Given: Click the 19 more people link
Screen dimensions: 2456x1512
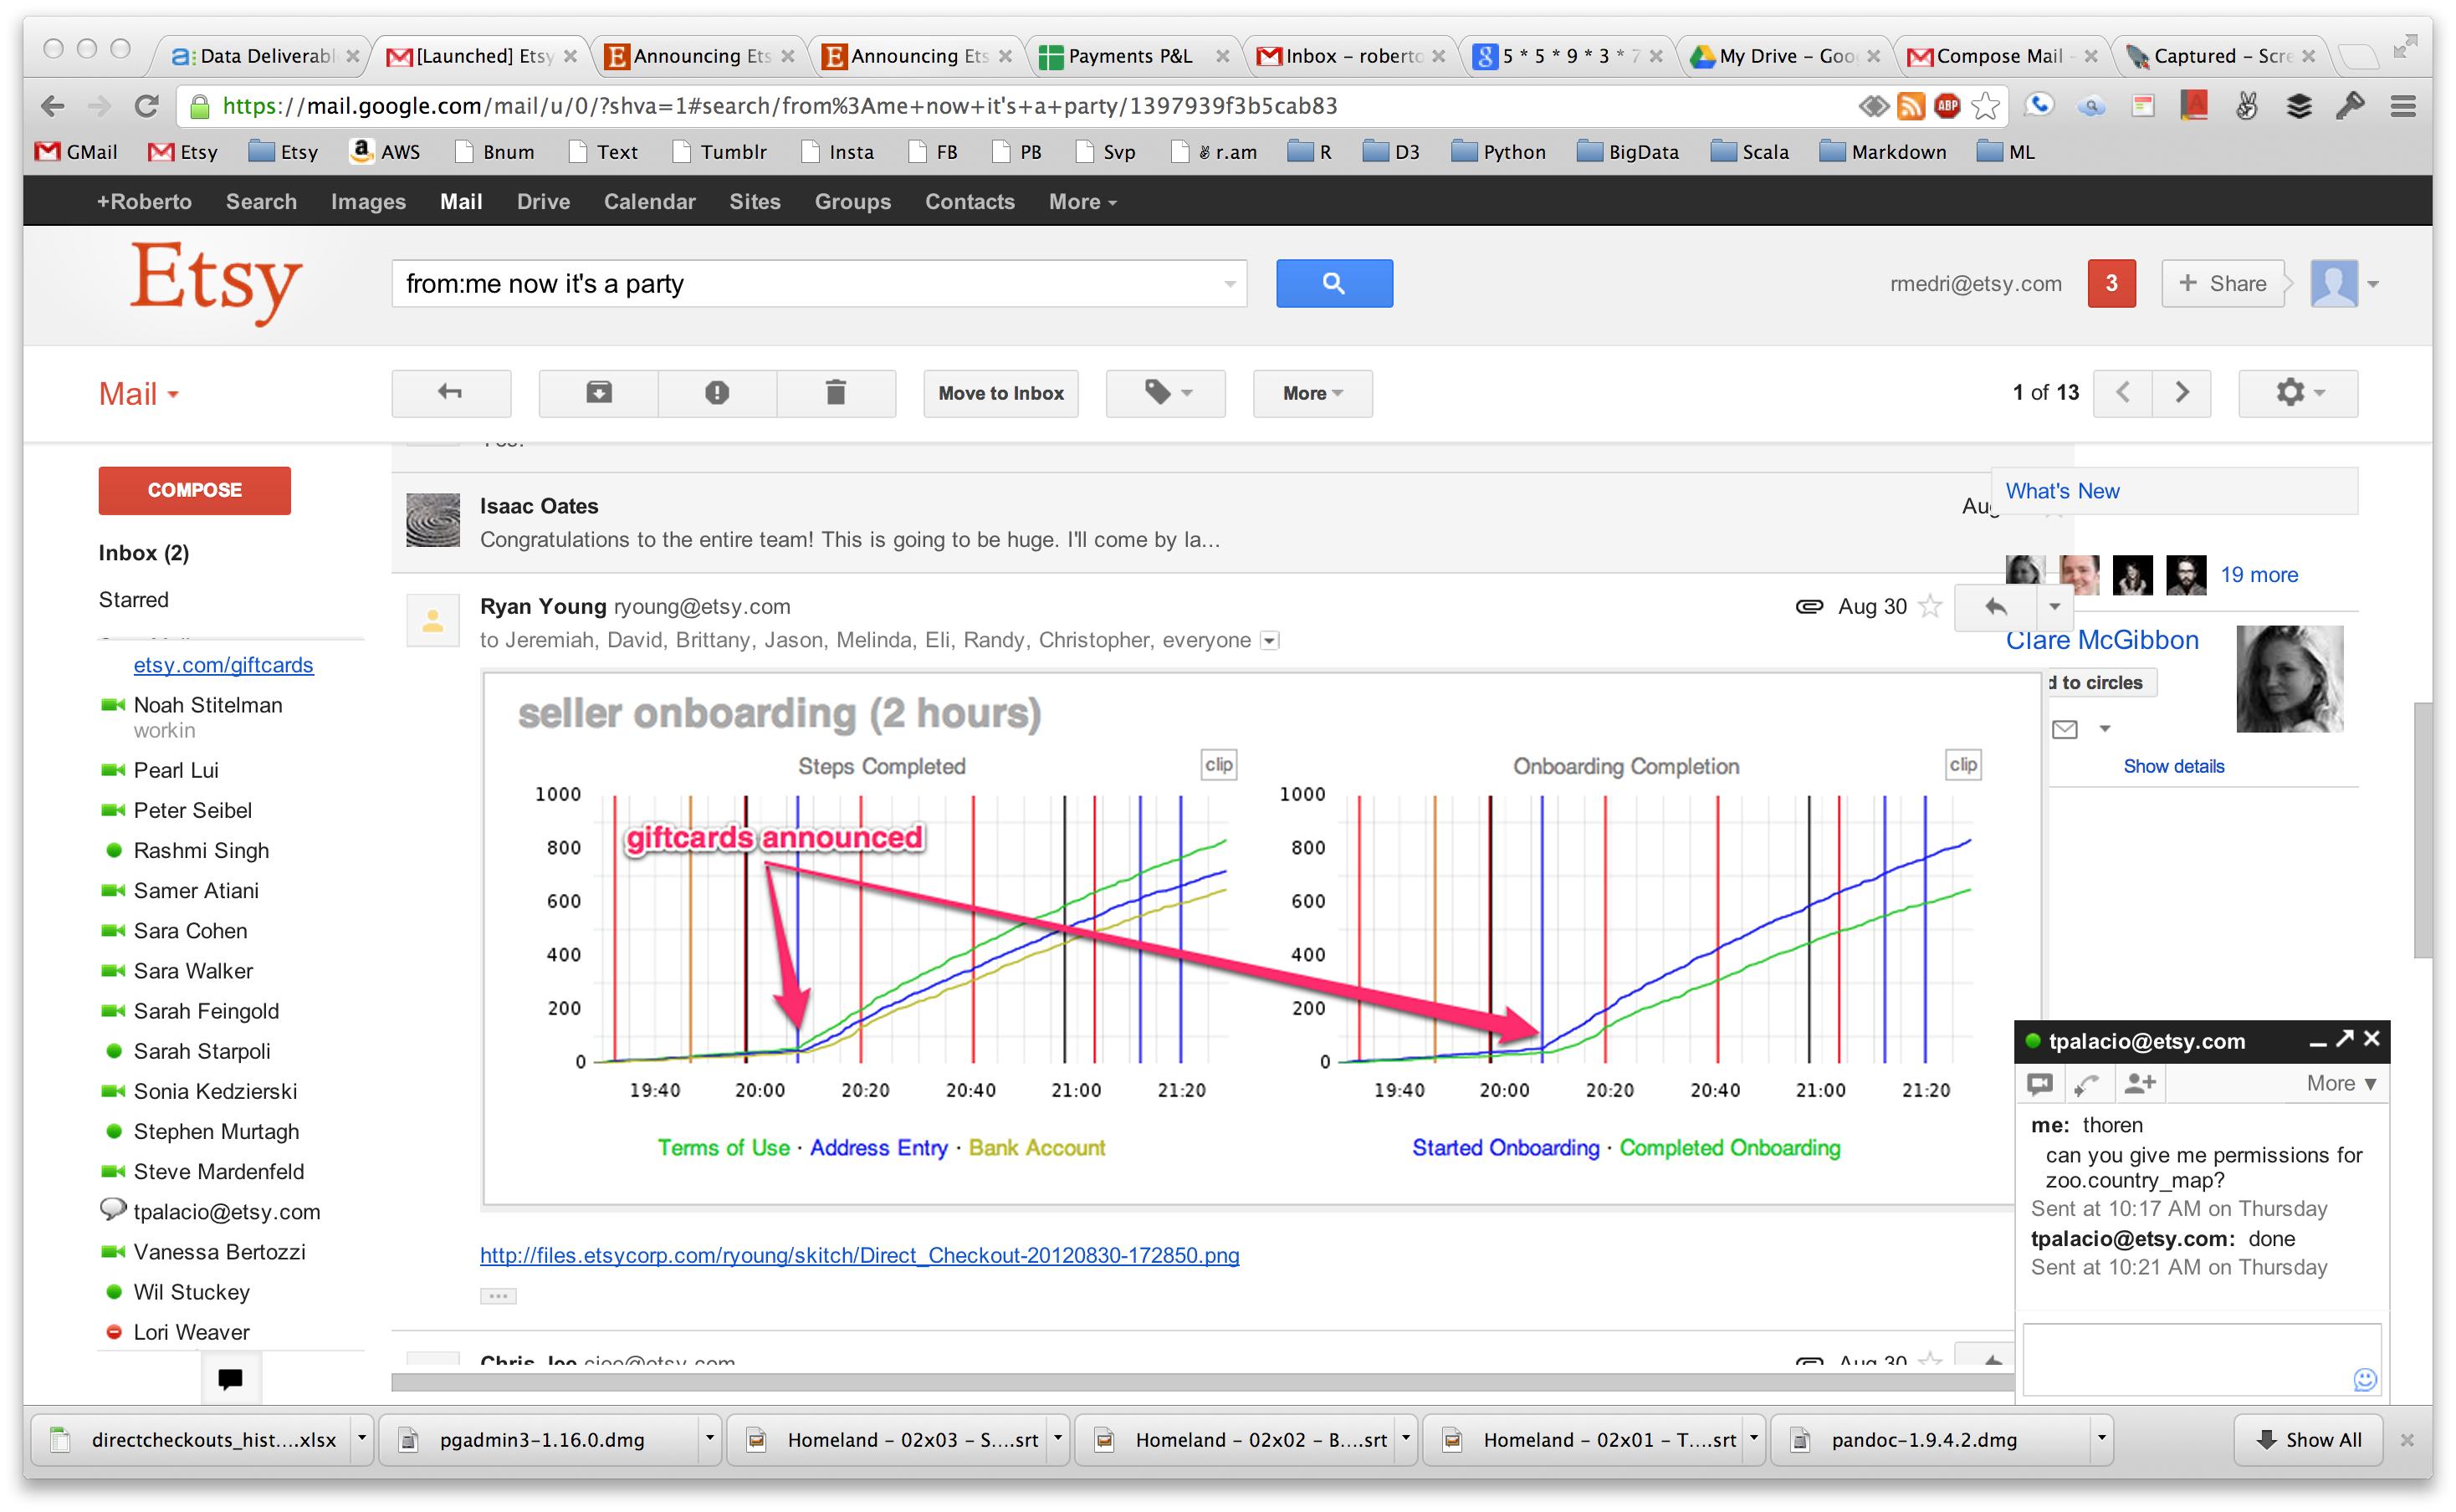Looking at the screenshot, I should (2259, 575).
